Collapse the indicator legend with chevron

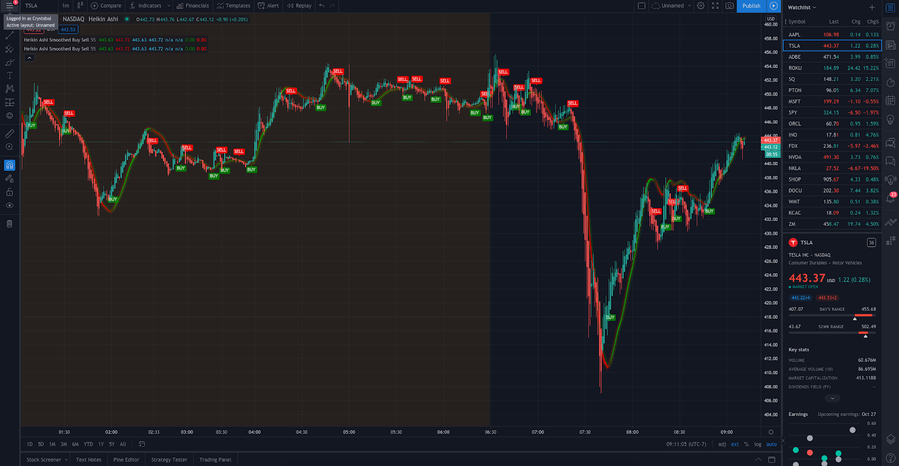click(29, 58)
